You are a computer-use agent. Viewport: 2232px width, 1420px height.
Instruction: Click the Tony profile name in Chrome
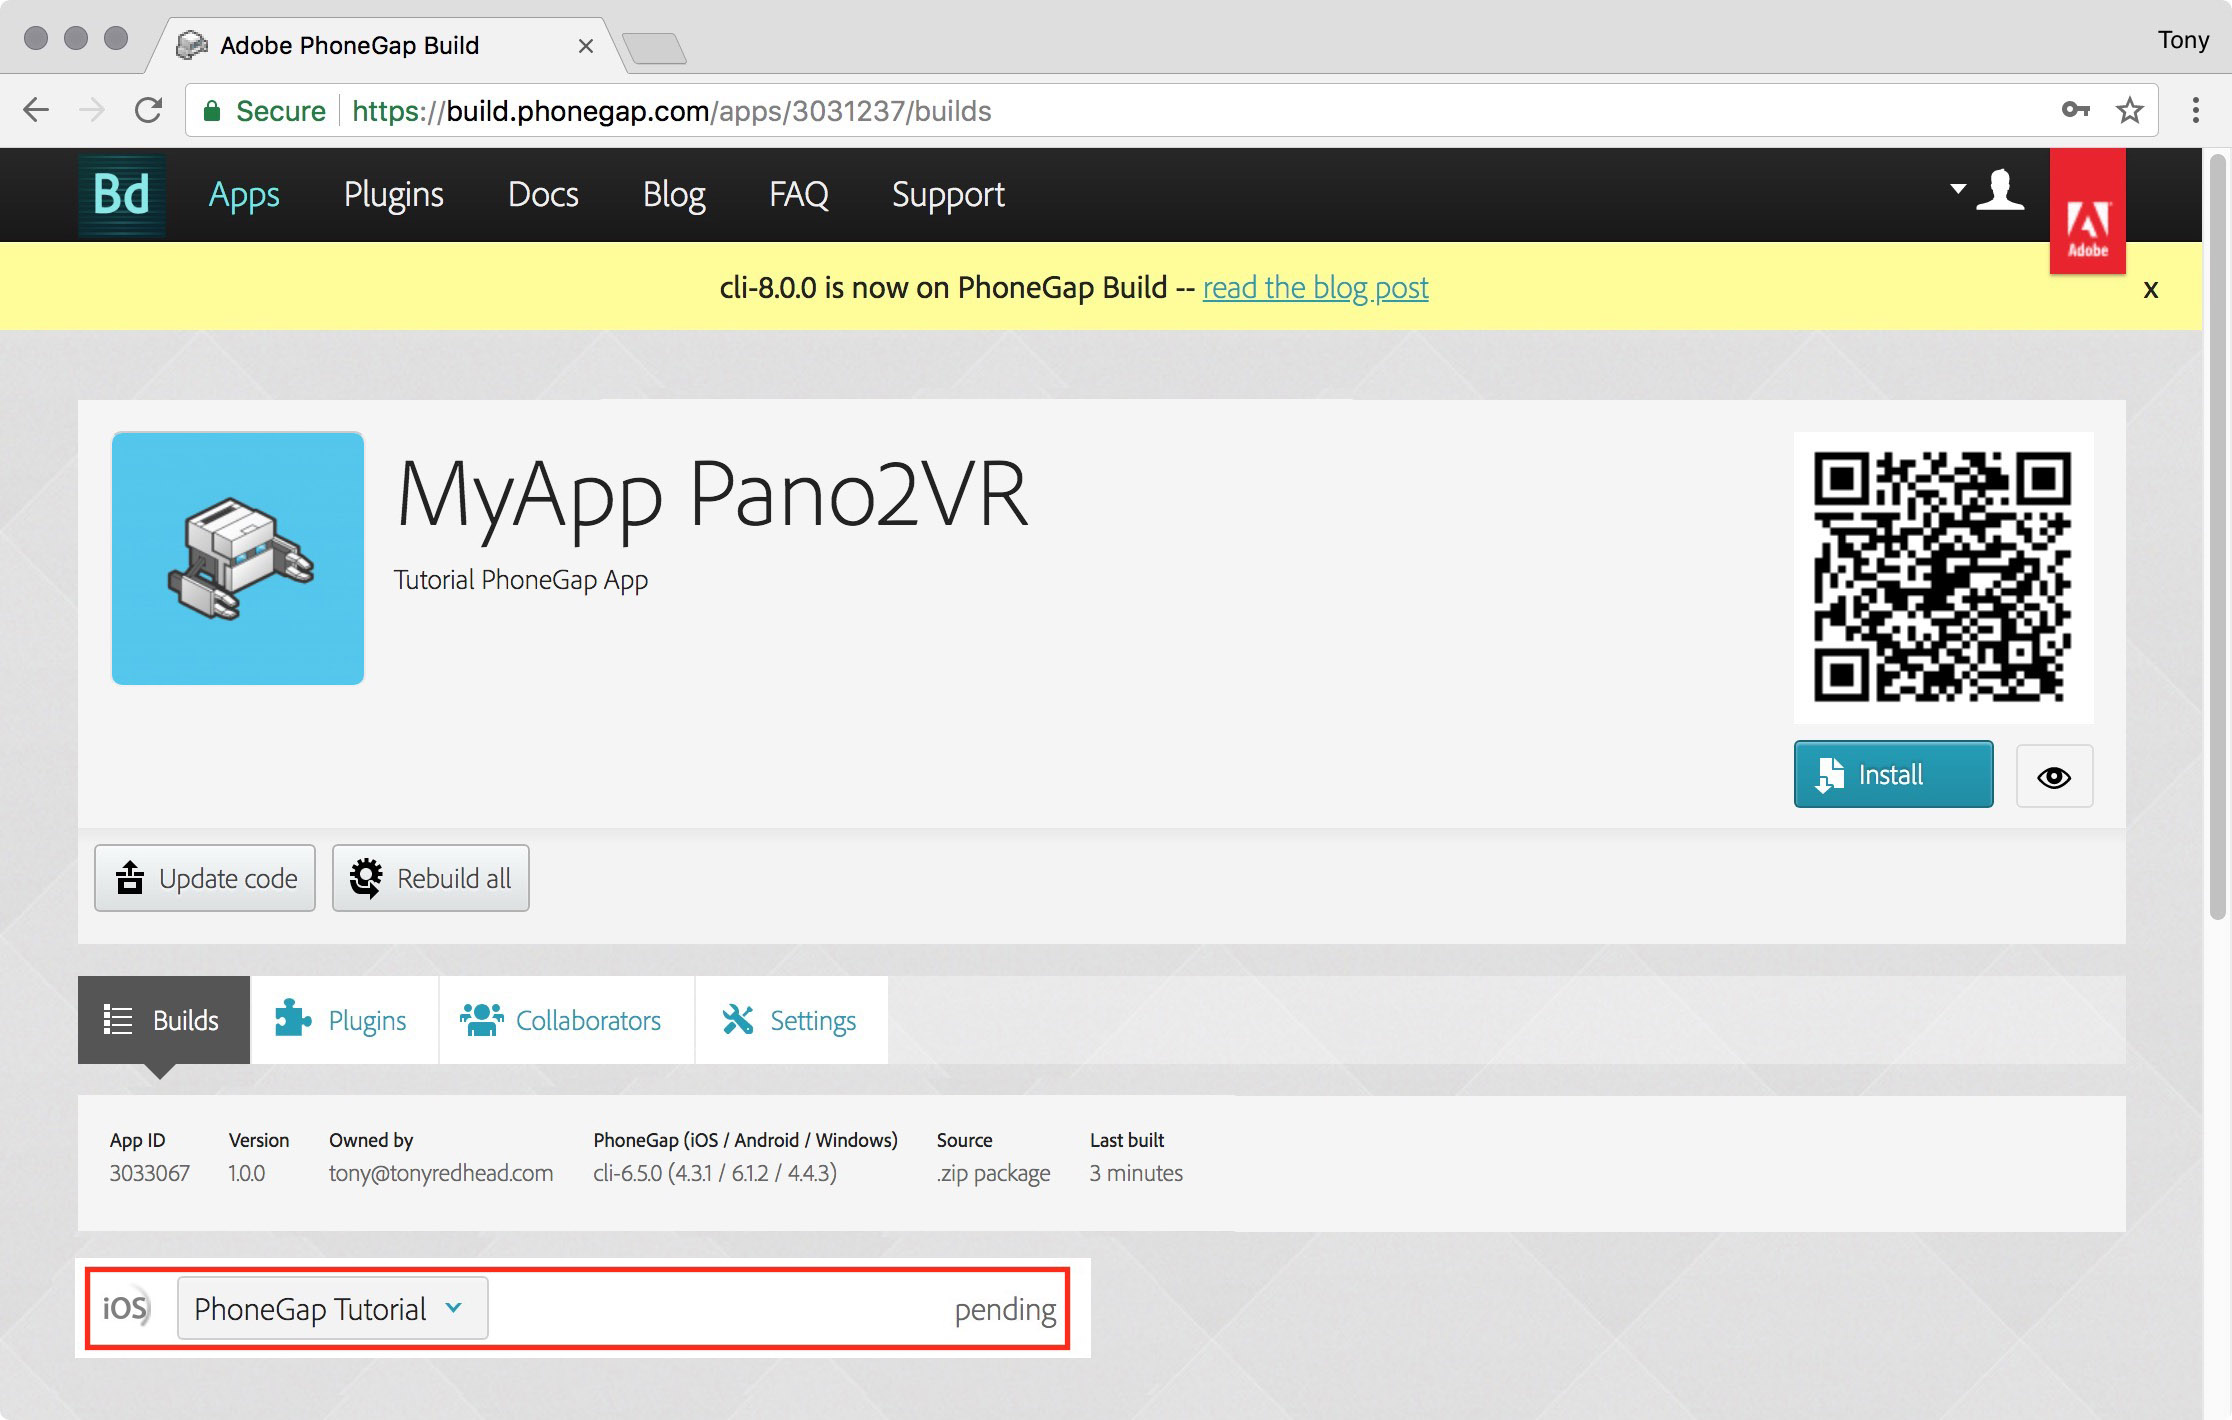pyautogui.click(x=2183, y=40)
